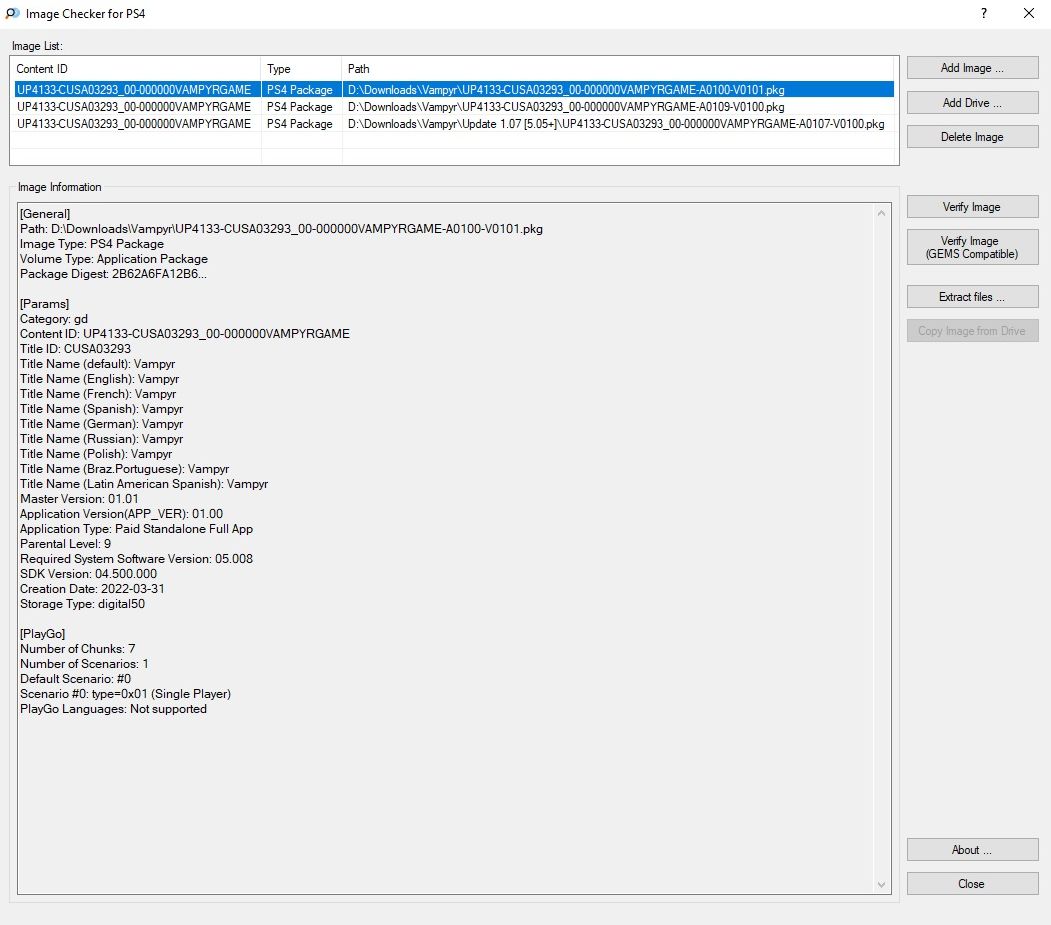This screenshot has width=1051, height=925.
Task: Click the help question mark button
Action: click(983, 14)
